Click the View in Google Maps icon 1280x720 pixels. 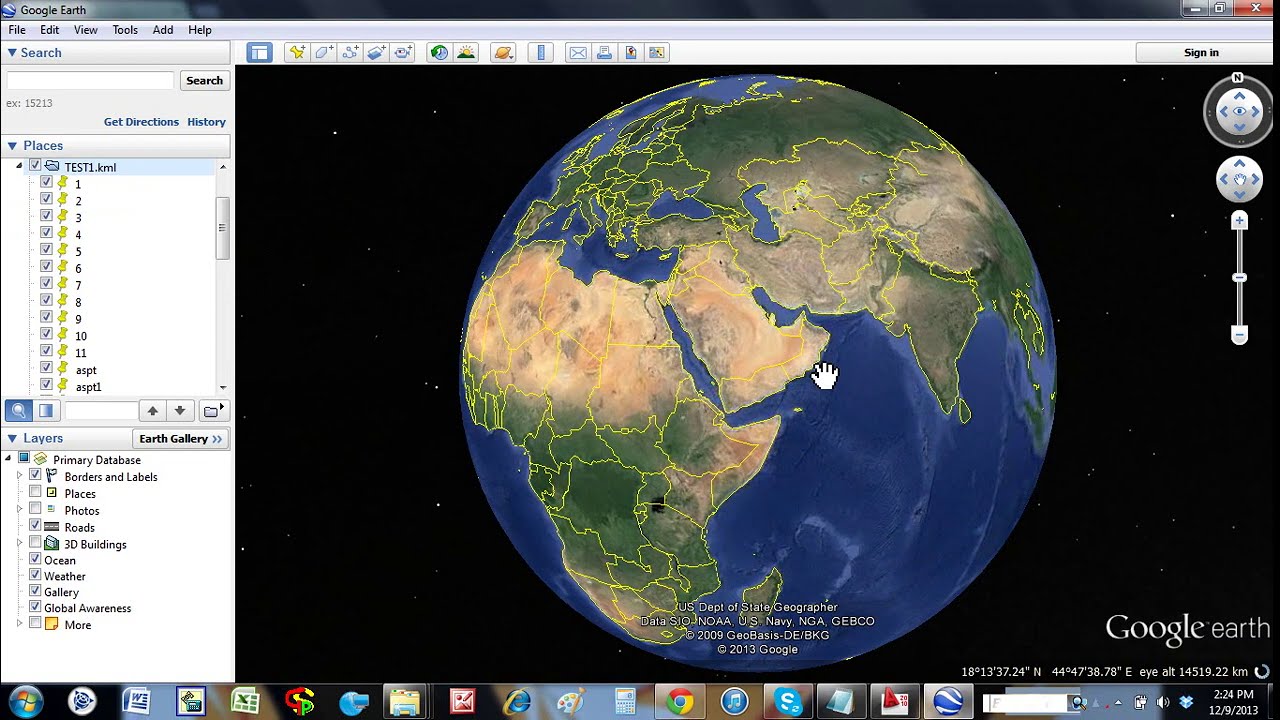tap(657, 53)
